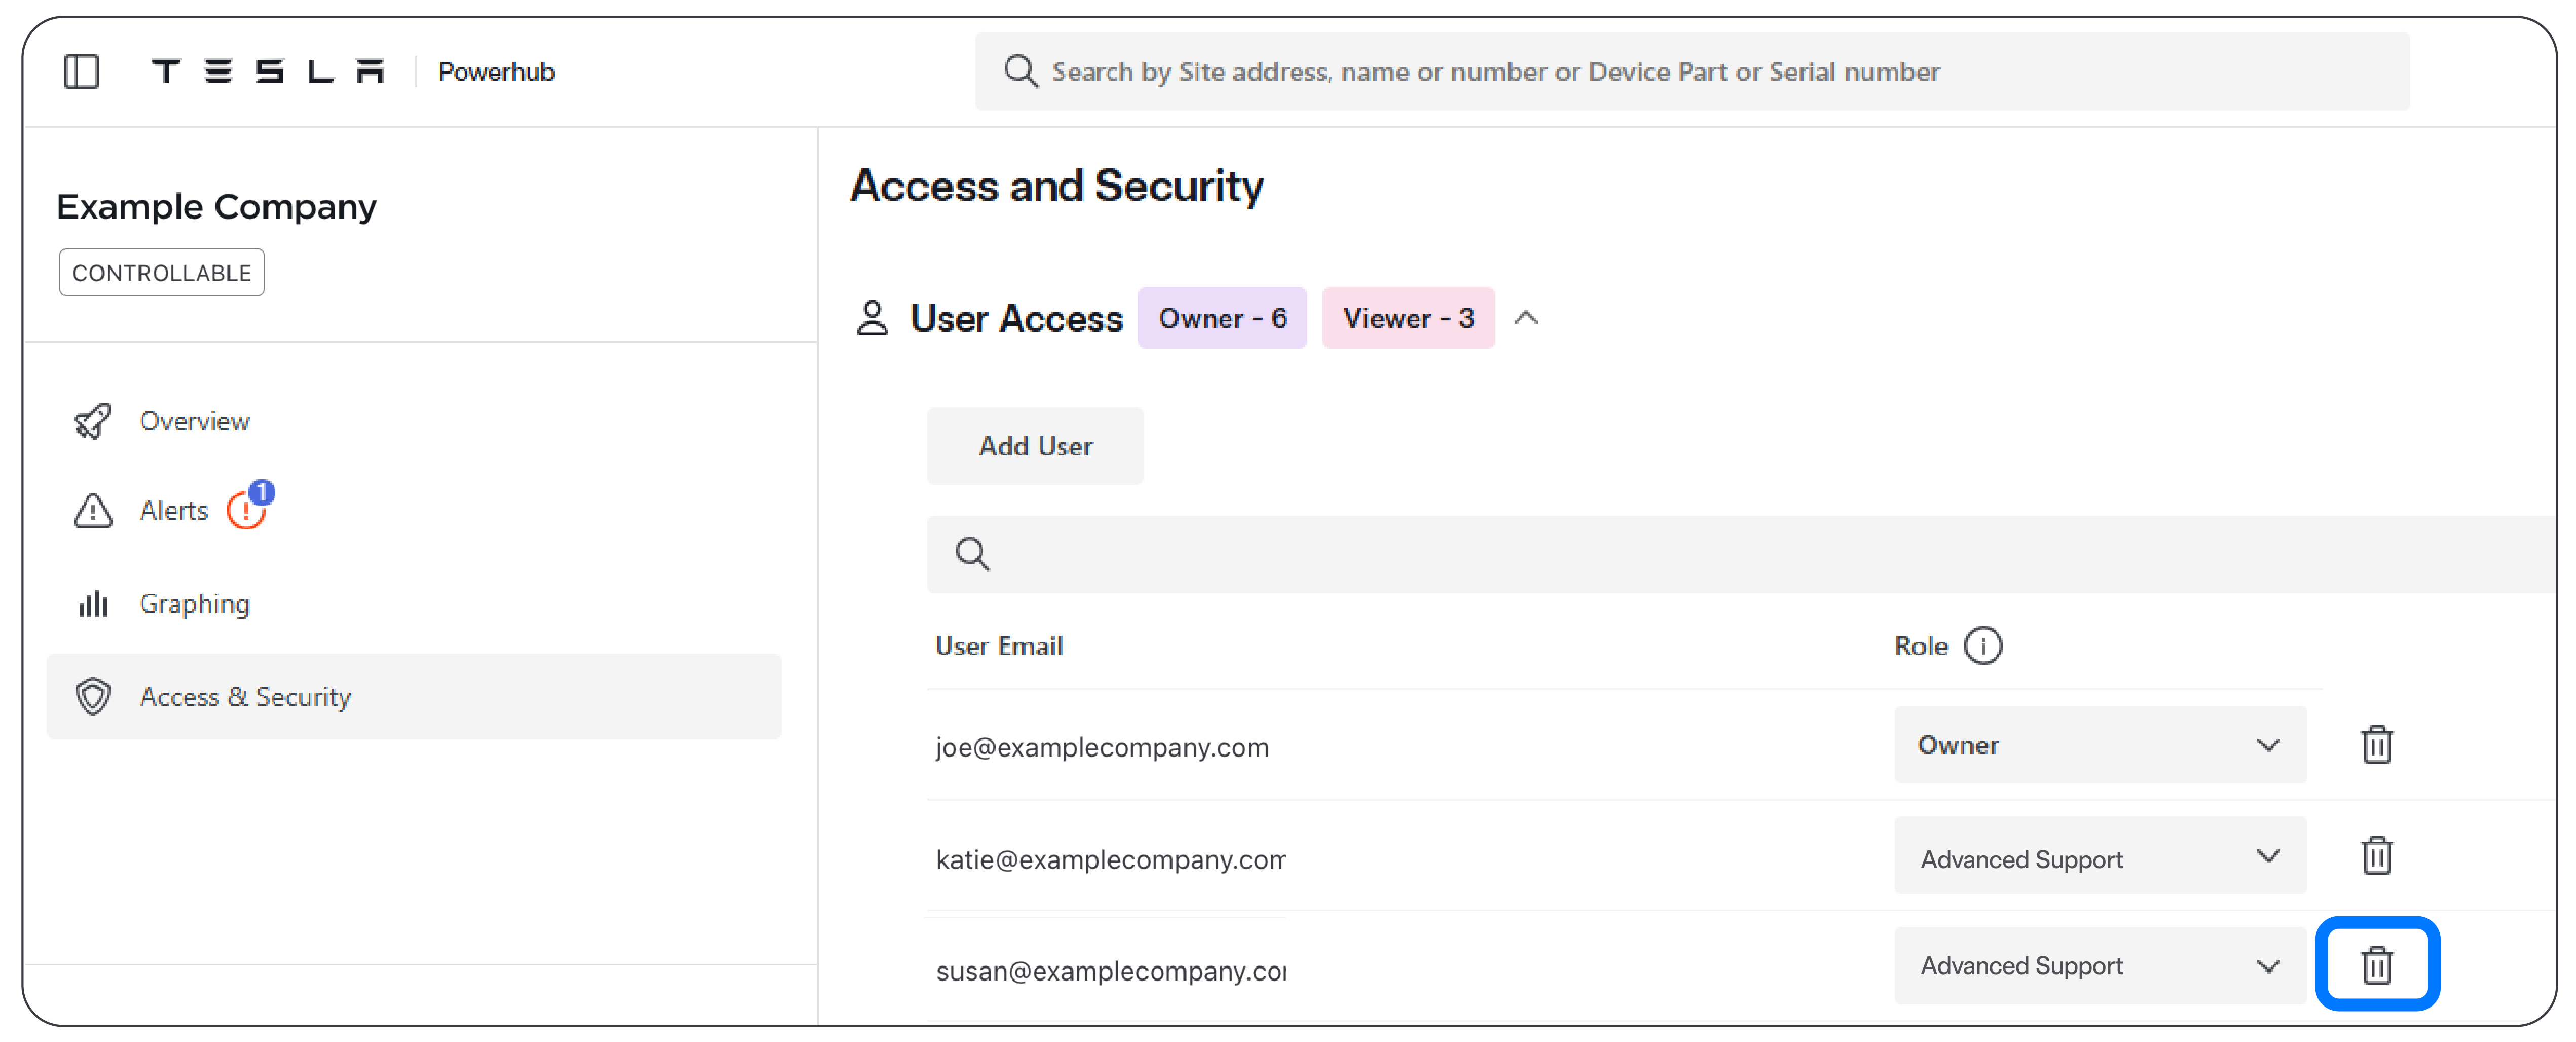The image size is (2576, 1042).
Task: Click the Add User button
Action: [x=1035, y=446]
